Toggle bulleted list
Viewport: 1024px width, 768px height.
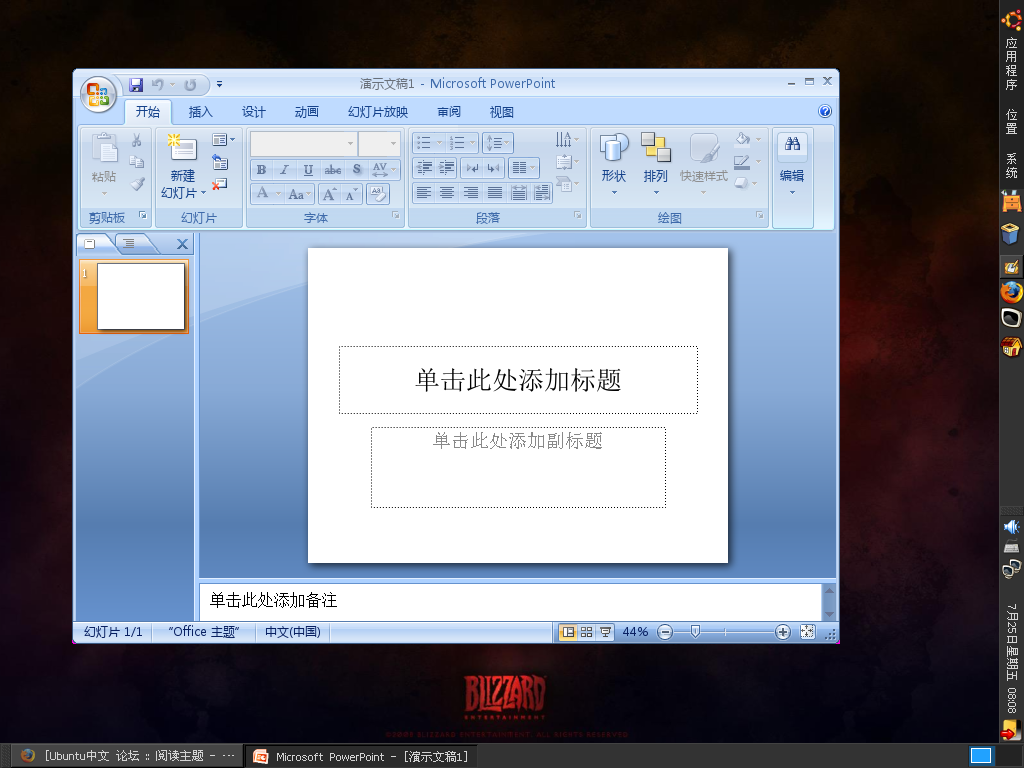424,142
